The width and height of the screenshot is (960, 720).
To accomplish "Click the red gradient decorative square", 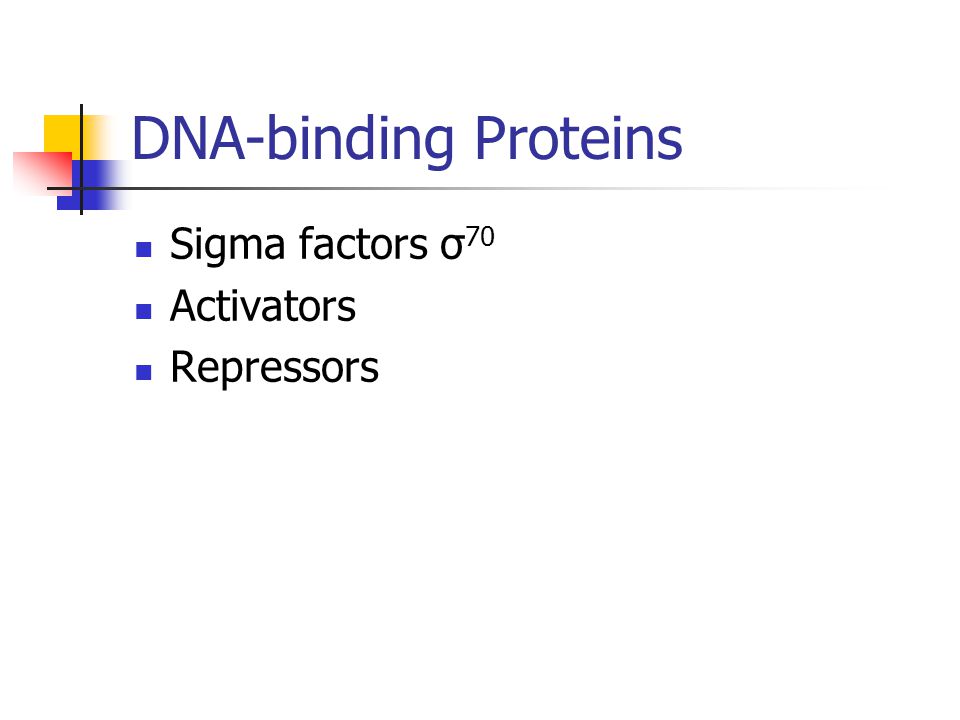I will (x=43, y=174).
